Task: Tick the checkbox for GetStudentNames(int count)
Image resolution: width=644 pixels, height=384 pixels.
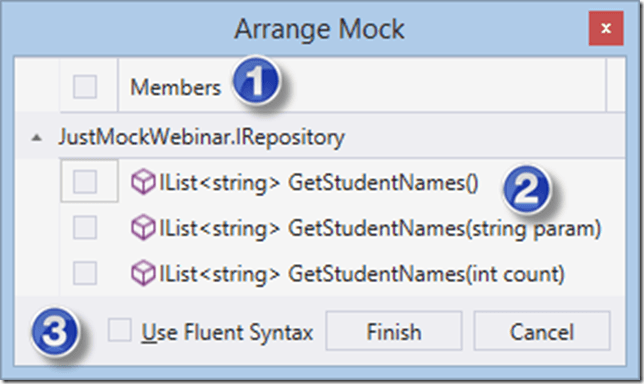Action: pyautogui.click(x=85, y=273)
